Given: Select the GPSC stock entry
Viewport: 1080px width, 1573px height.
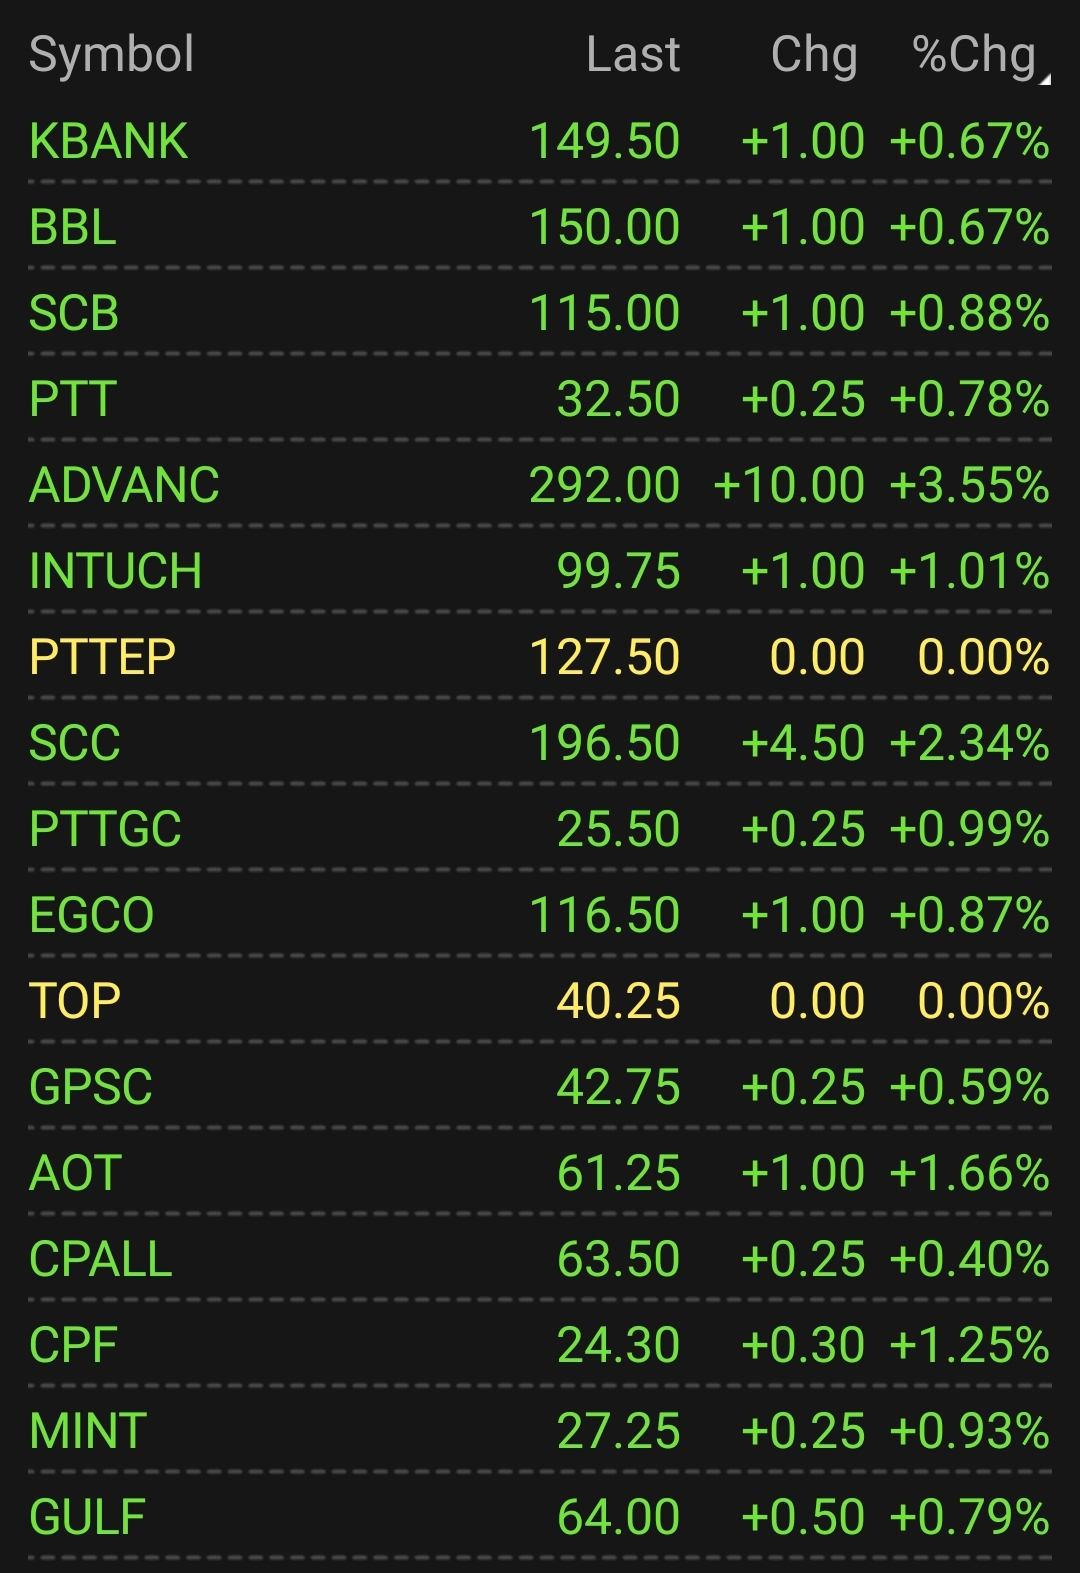Looking at the screenshot, I should pos(540,1087).
